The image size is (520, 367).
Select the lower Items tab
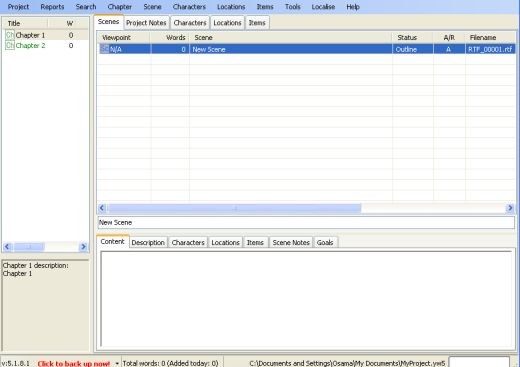point(255,243)
